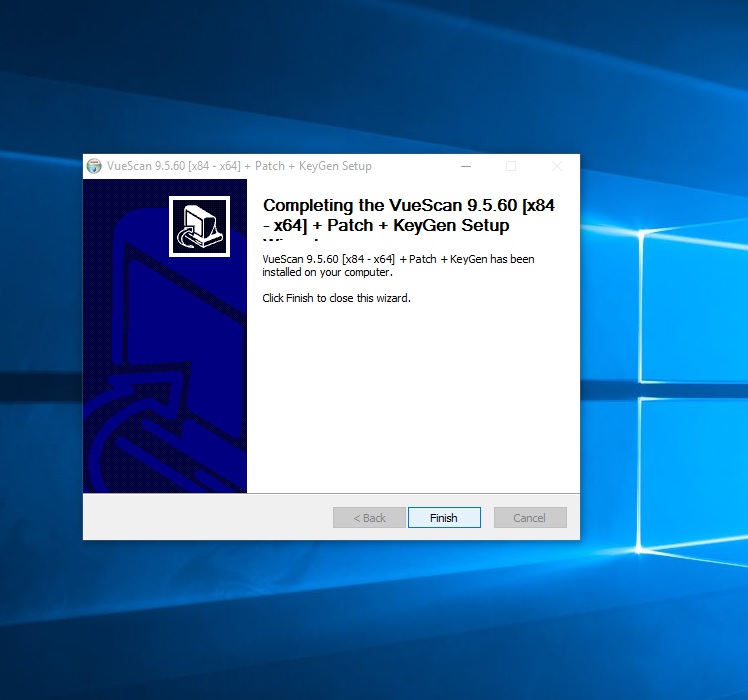Viewport: 748px width, 700px height.
Task: Click the Finish button
Action: (x=443, y=518)
